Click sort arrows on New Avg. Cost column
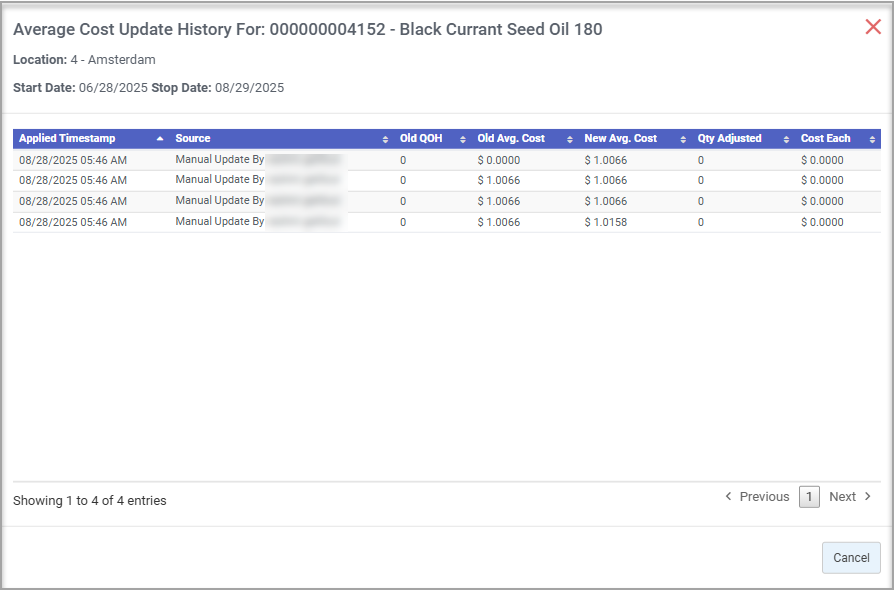Image resolution: width=894 pixels, height=590 pixels. (x=683, y=139)
